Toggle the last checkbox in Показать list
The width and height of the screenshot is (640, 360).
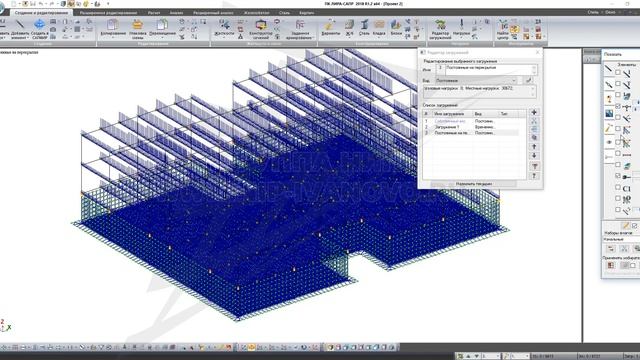pyautogui.click(x=618, y=210)
